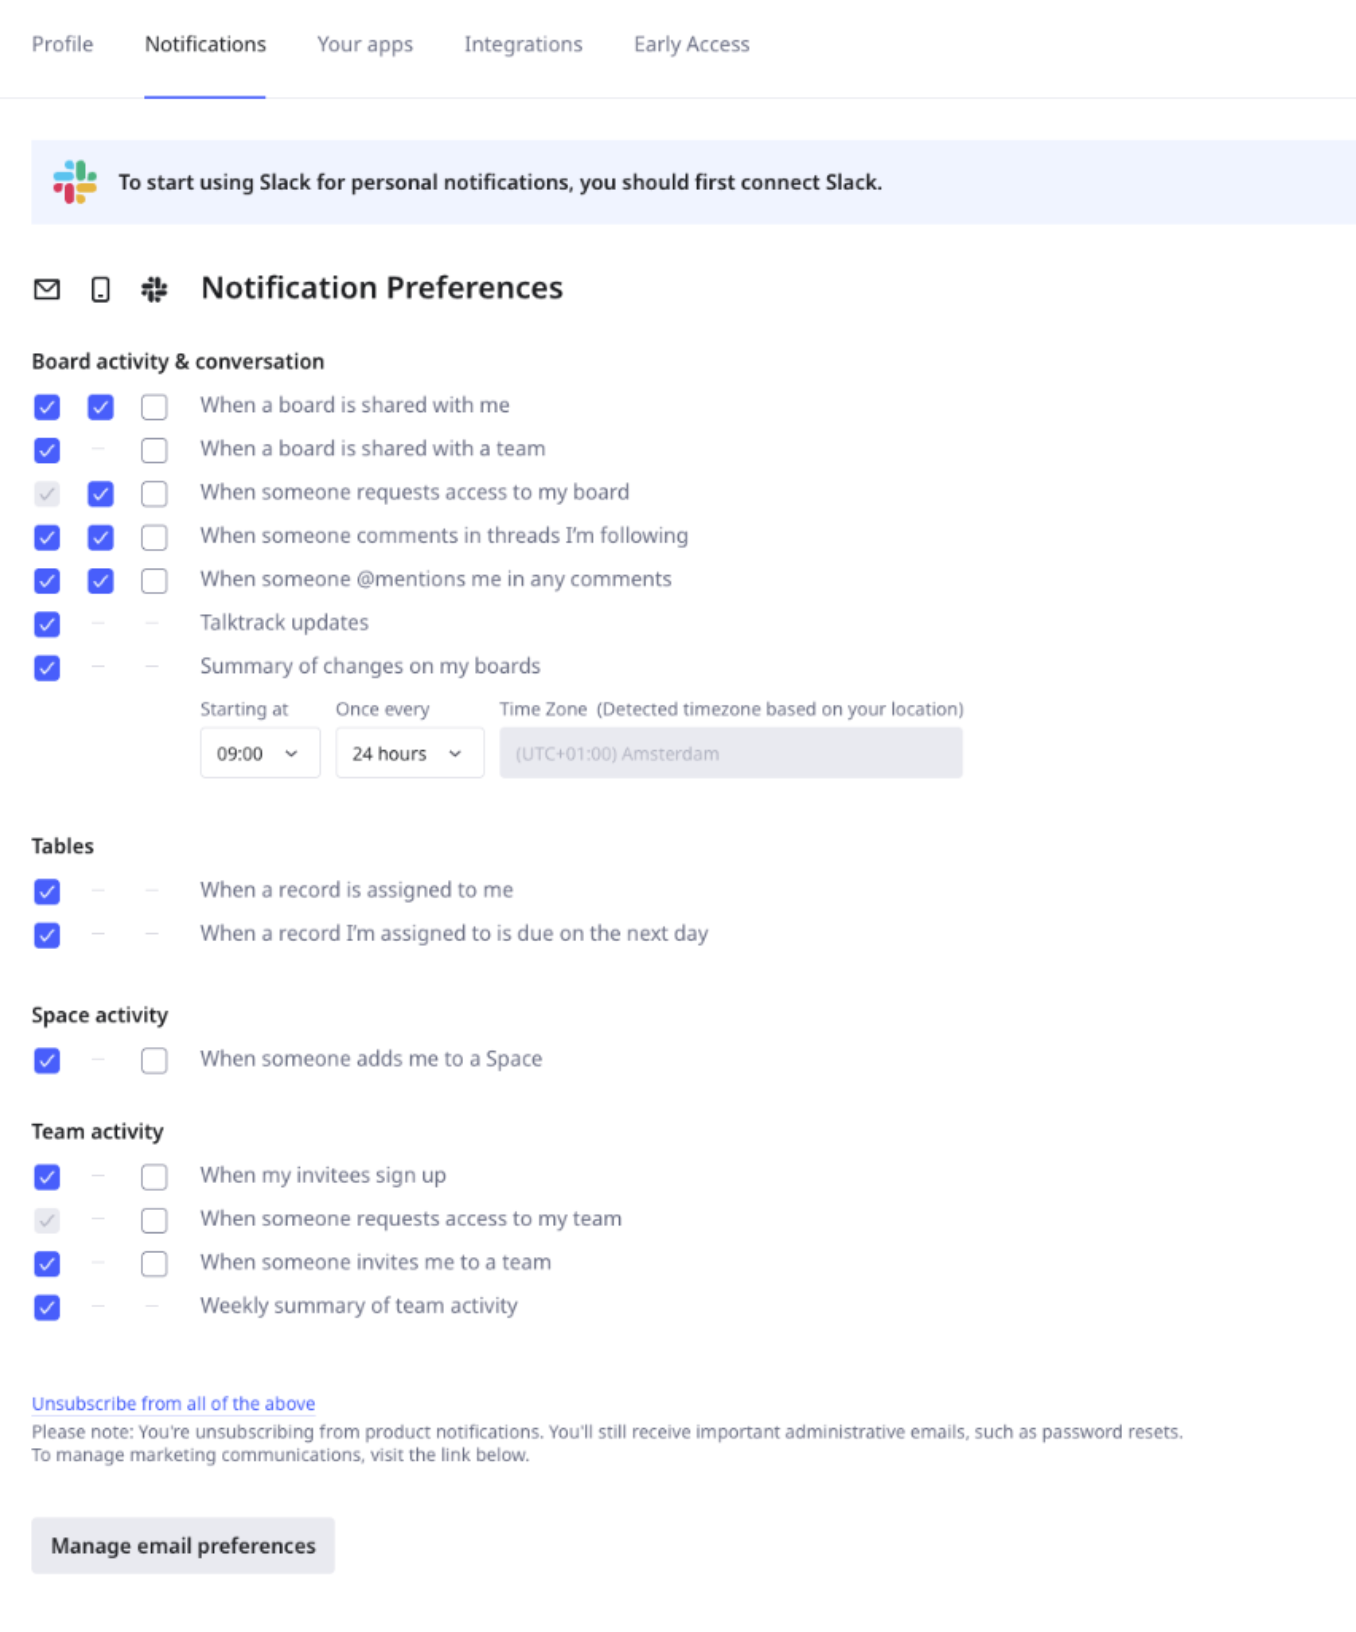Turn off email for record assigned to me
The width and height of the screenshot is (1356, 1632).
47,891
